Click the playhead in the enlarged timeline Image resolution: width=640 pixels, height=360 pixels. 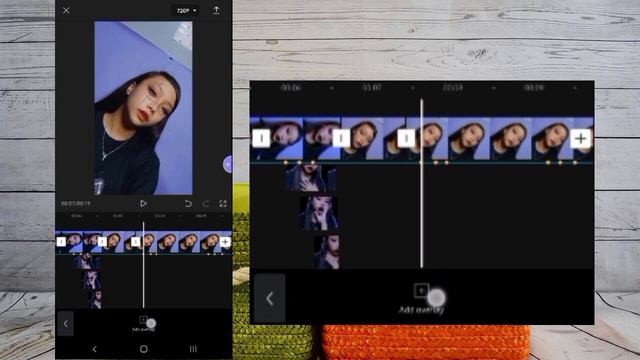(422, 183)
